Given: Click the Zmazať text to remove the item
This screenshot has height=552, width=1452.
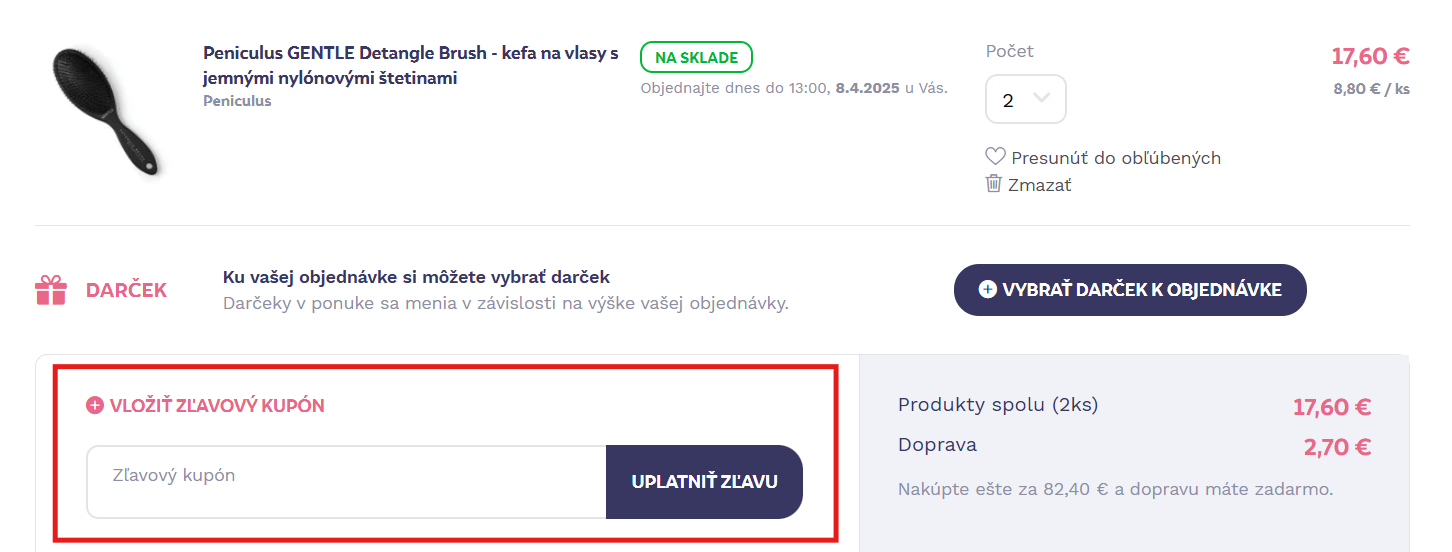Looking at the screenshot, I should (1039, 184).
